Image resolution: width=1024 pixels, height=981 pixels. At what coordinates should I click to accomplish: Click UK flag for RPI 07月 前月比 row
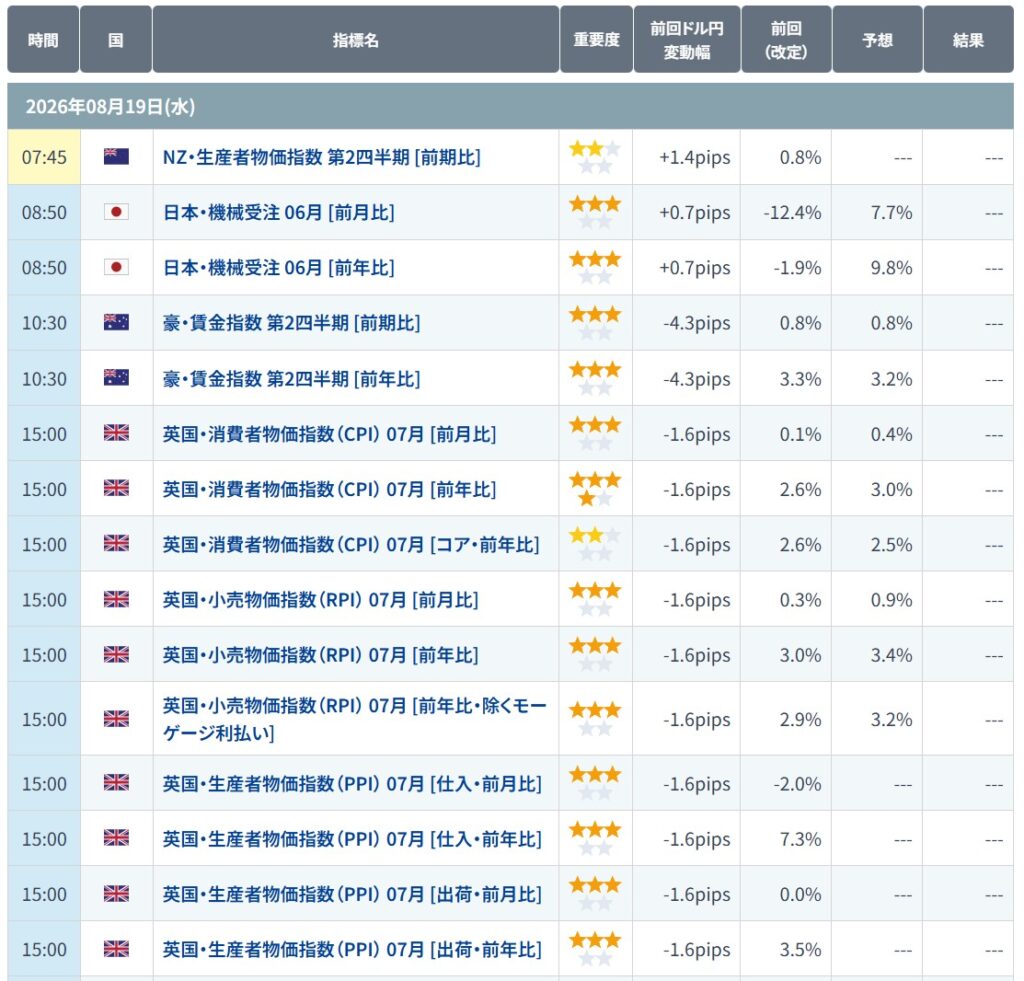pos(116,600)
